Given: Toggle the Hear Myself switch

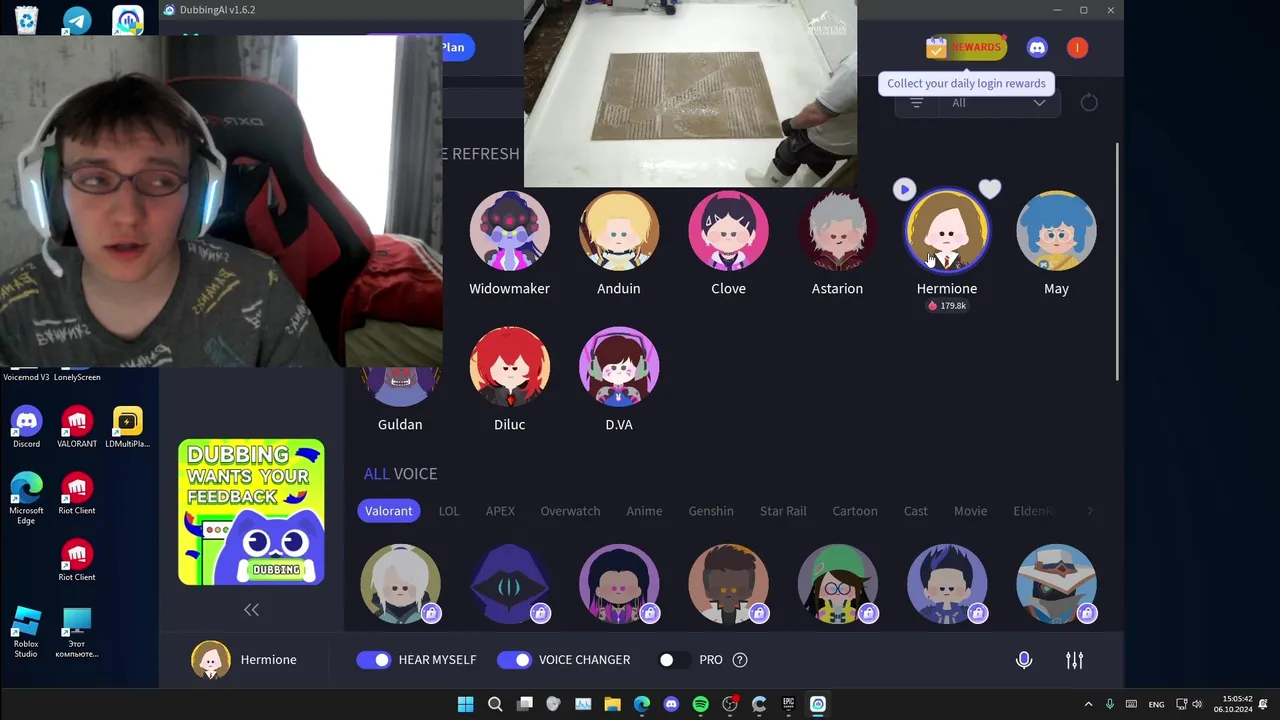Looking at the screenshot, I should 374,660.
